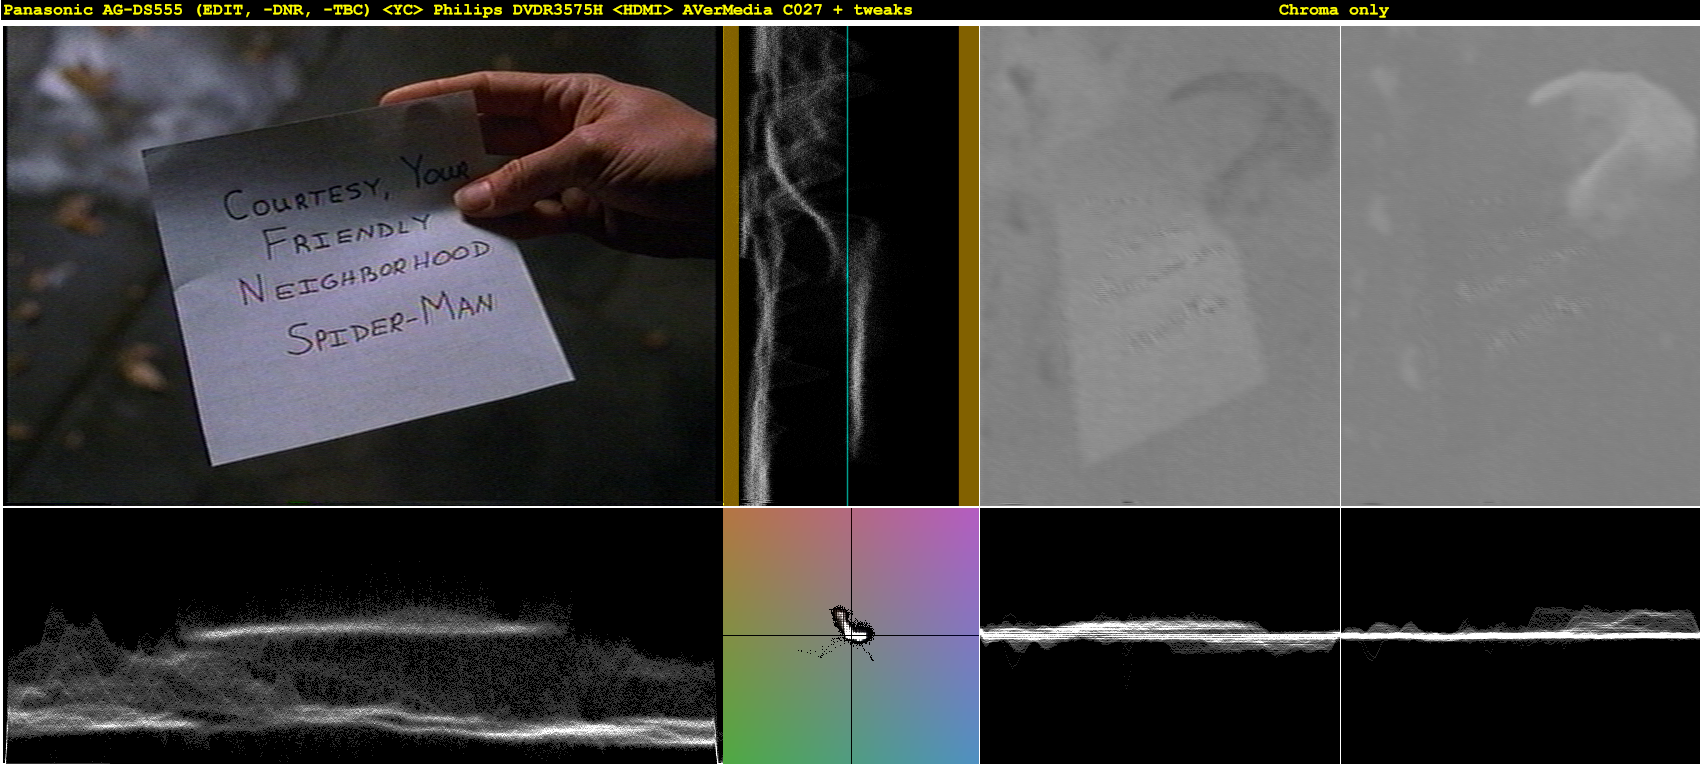This screenshot has width=1700, height=764.
Task: Click the waveform beneath the left chroma image
Action: coord(1160,636)
